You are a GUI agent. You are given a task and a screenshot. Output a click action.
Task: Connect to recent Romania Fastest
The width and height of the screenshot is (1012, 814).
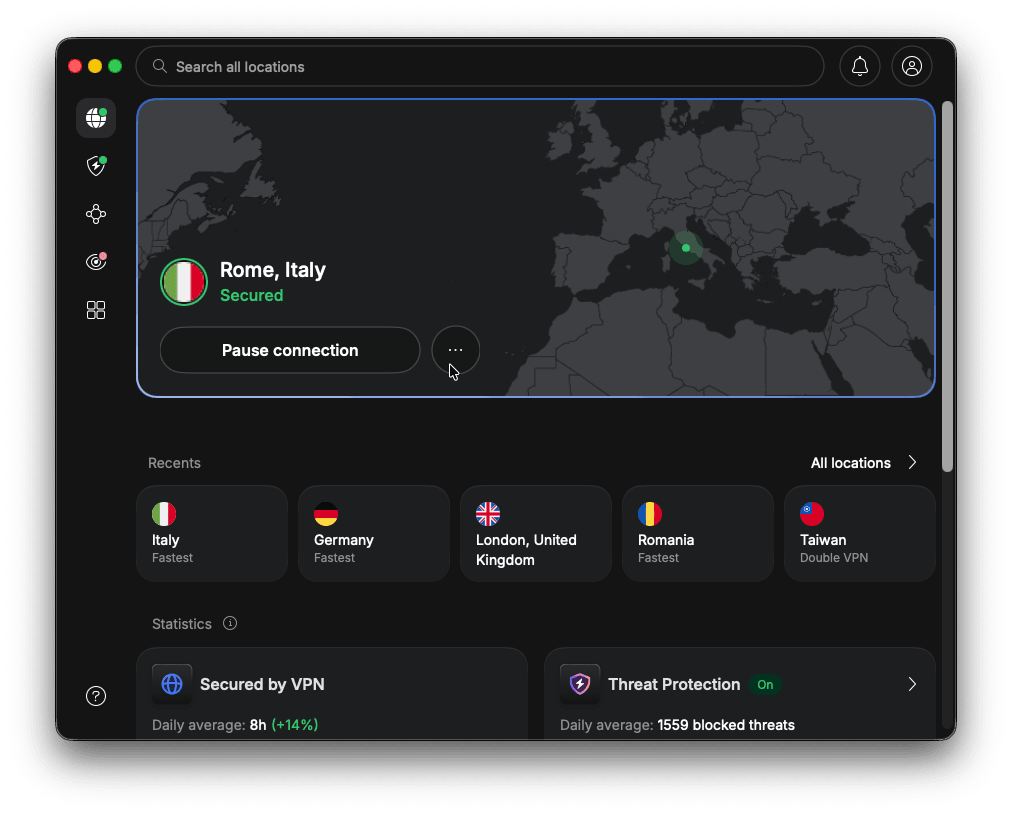point(698,533)
